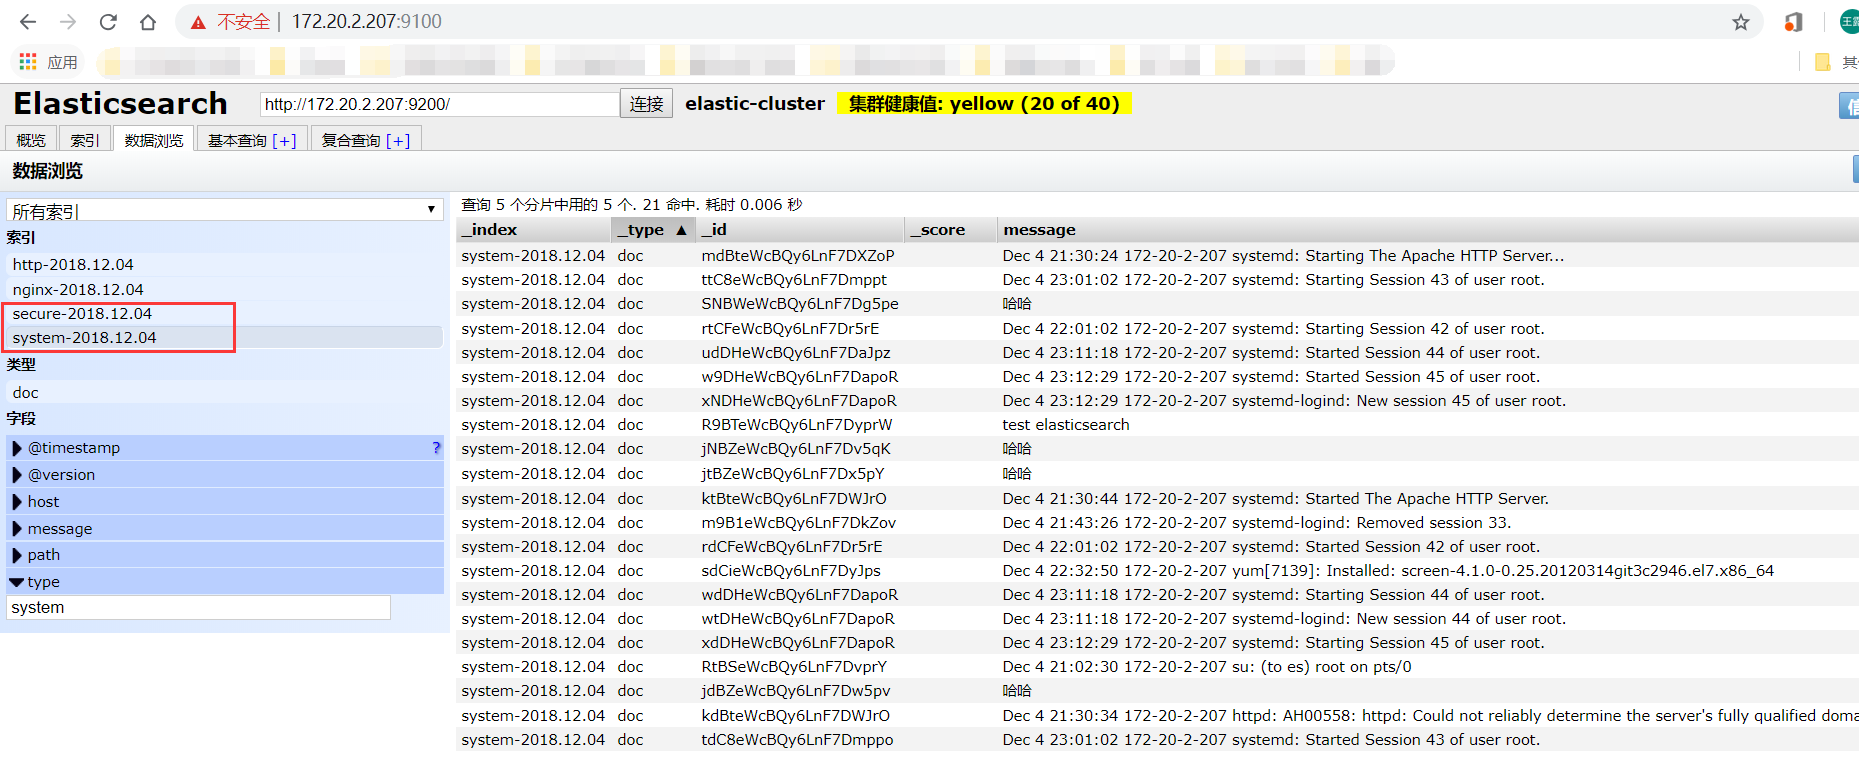Click the 连接 connect button

tap(646, 104)
